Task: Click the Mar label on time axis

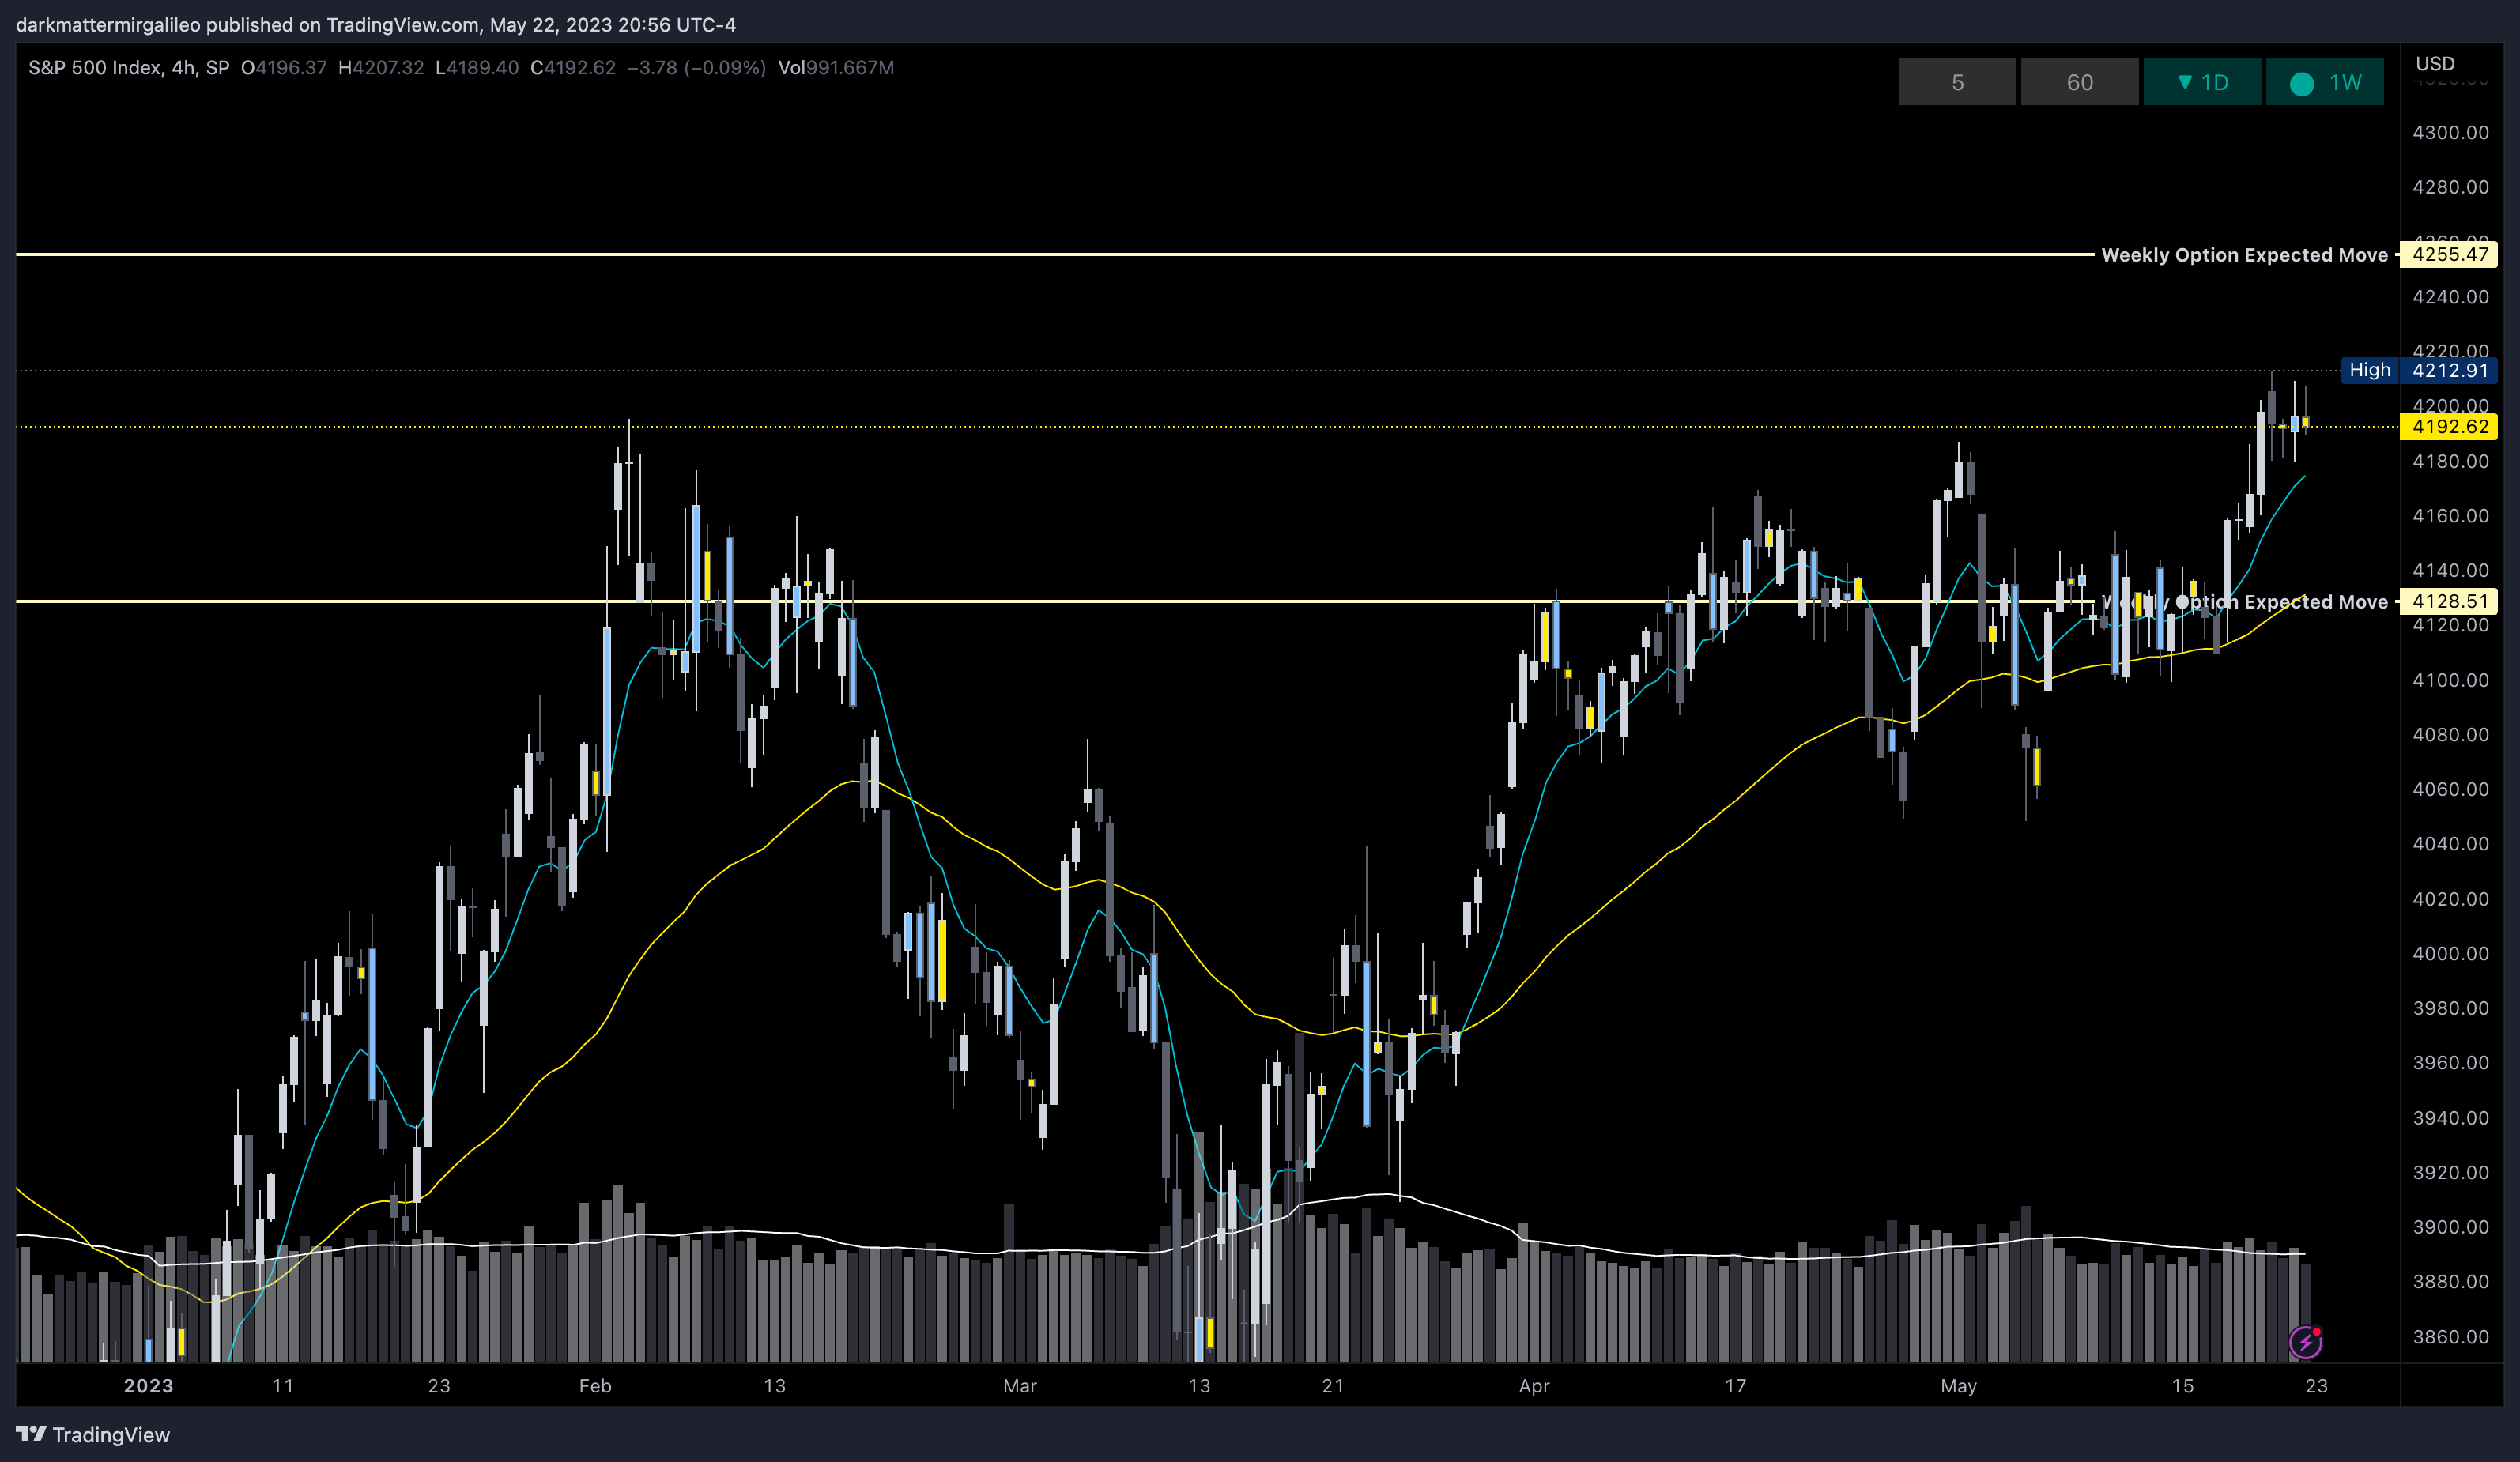Action: tap(1019, 1385)
